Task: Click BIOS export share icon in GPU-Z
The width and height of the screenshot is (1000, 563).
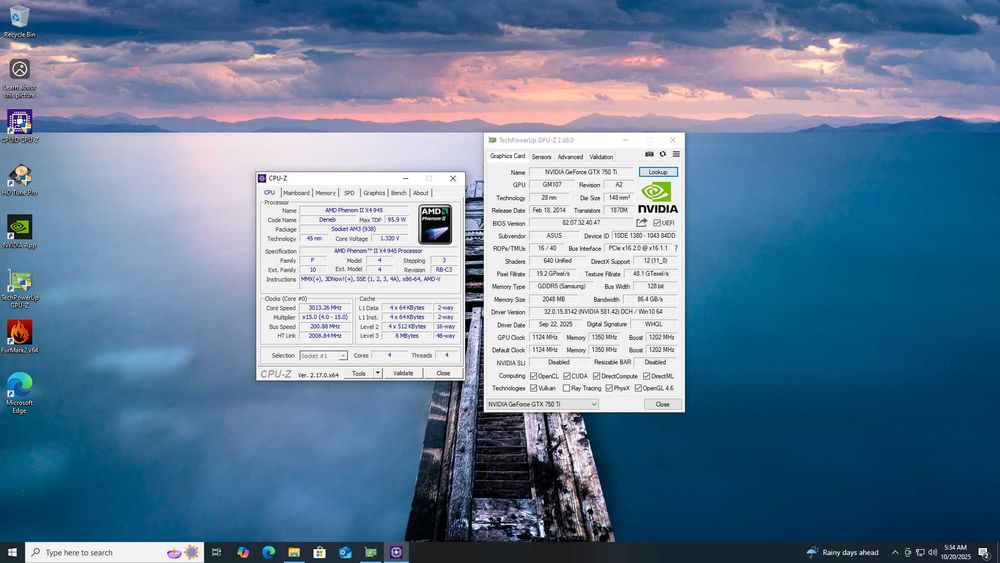Action: pyautogui.click(x=642, y=223)
